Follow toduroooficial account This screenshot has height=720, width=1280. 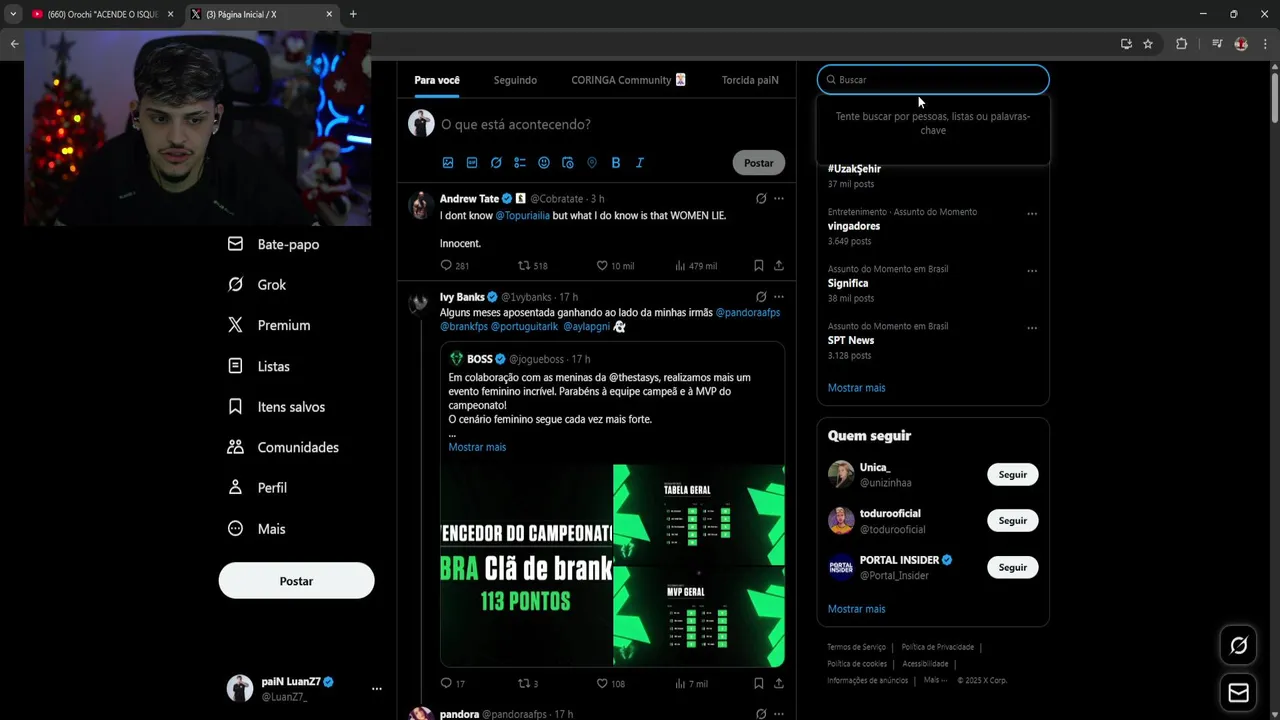pos(1012,521)
